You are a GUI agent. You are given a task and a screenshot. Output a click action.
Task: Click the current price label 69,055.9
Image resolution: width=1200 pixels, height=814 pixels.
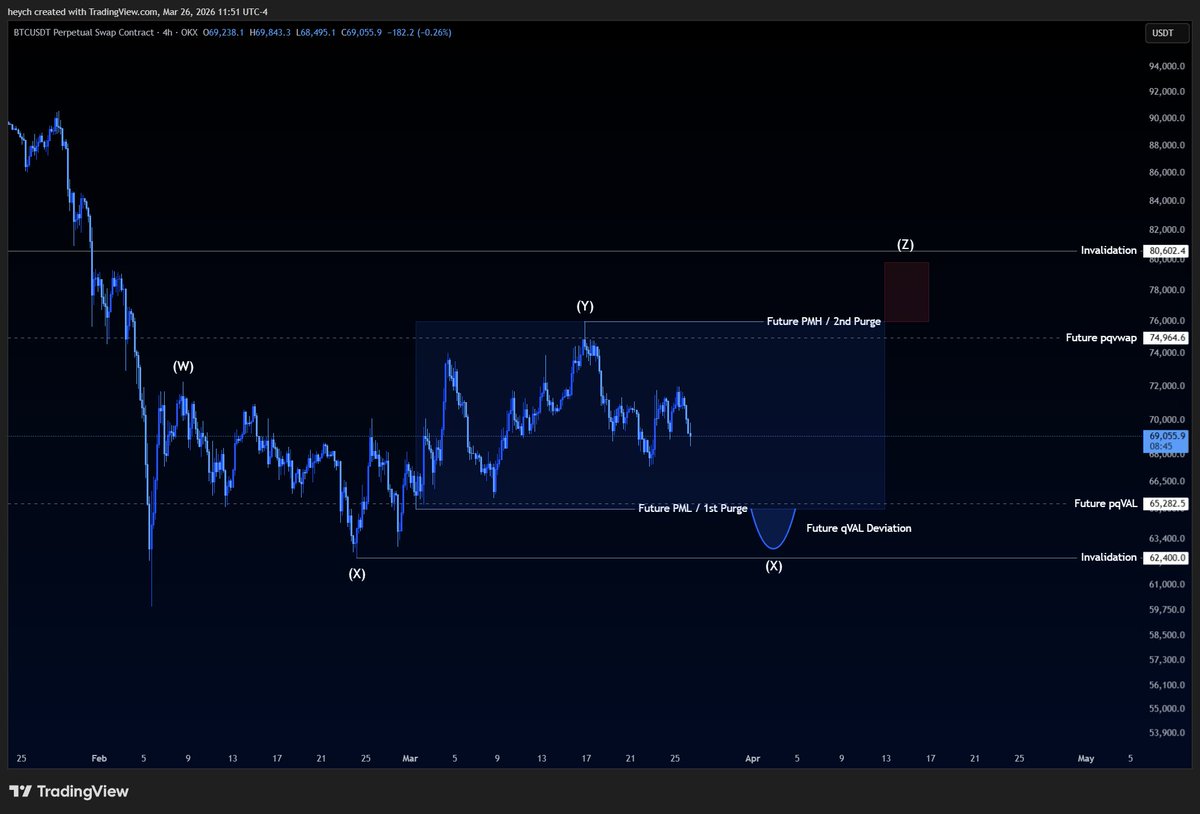pos(1167,441)
